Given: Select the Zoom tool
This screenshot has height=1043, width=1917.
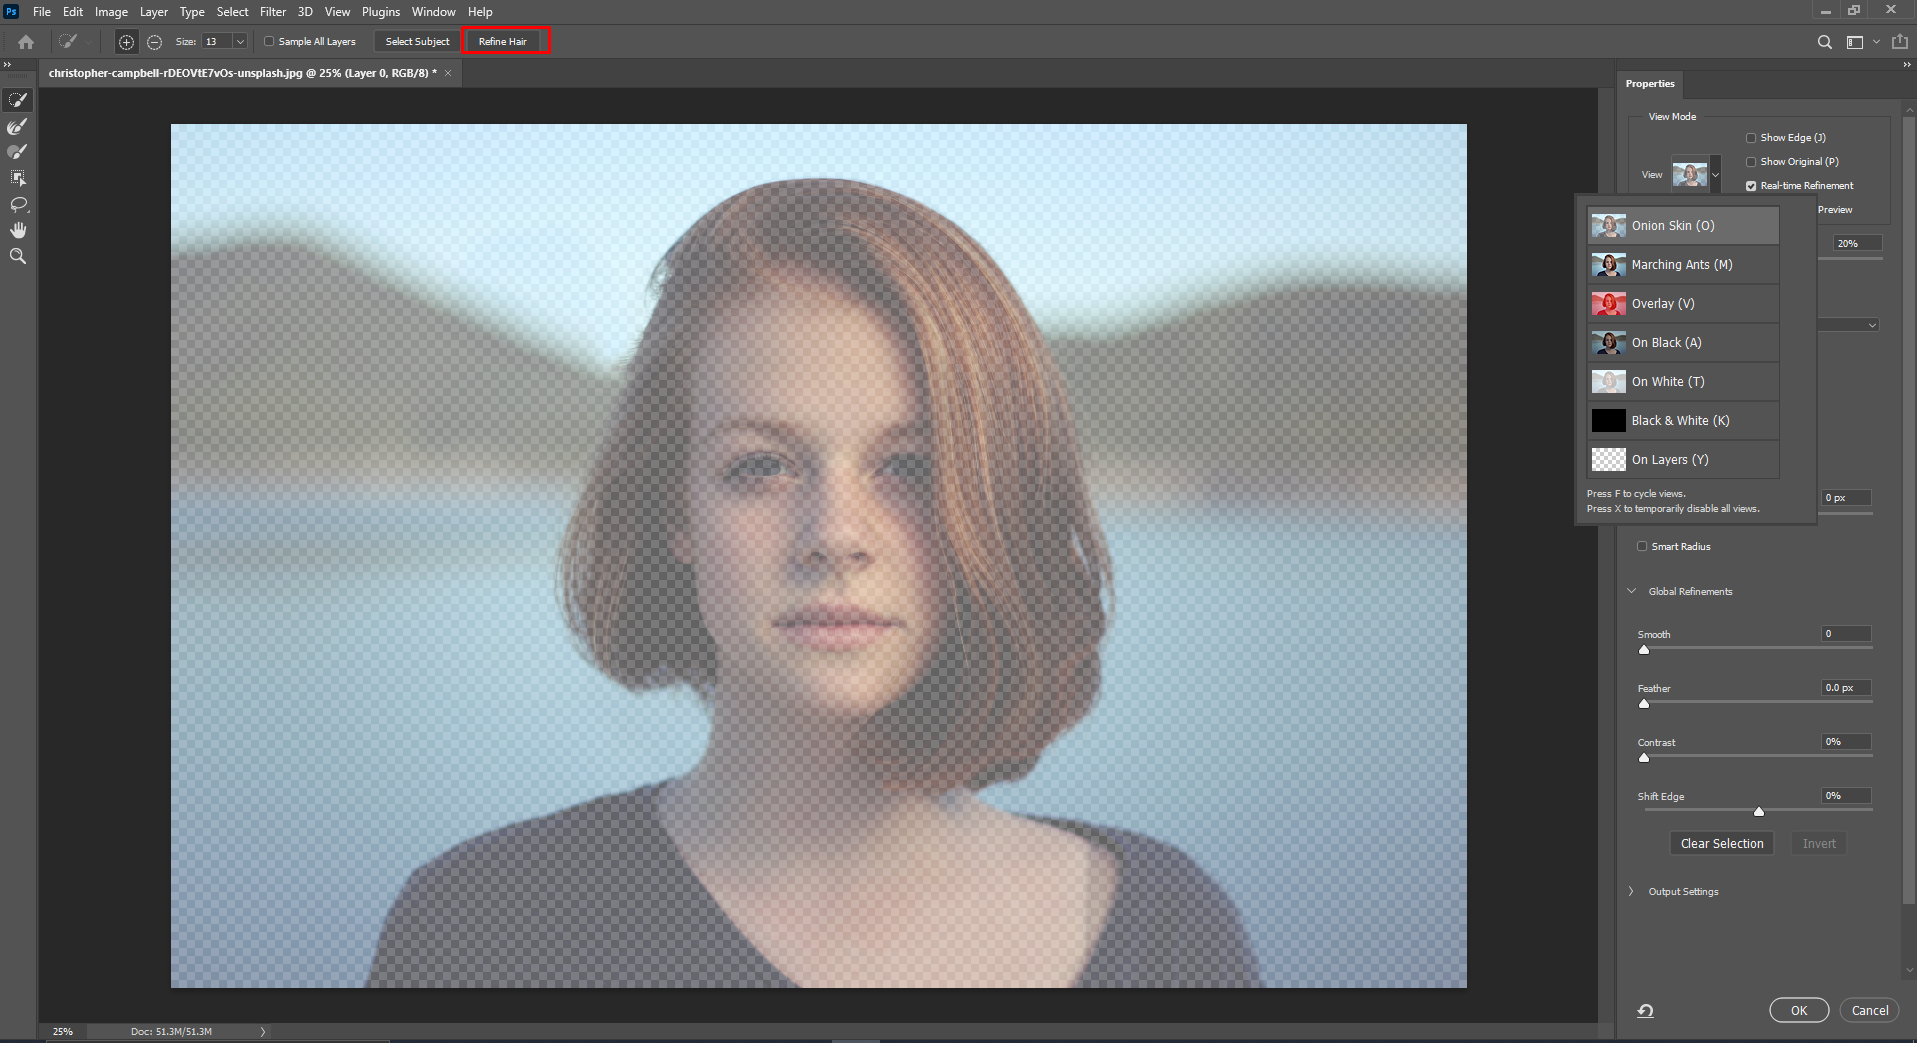Looking at the screenshot, I should point(16,256).
